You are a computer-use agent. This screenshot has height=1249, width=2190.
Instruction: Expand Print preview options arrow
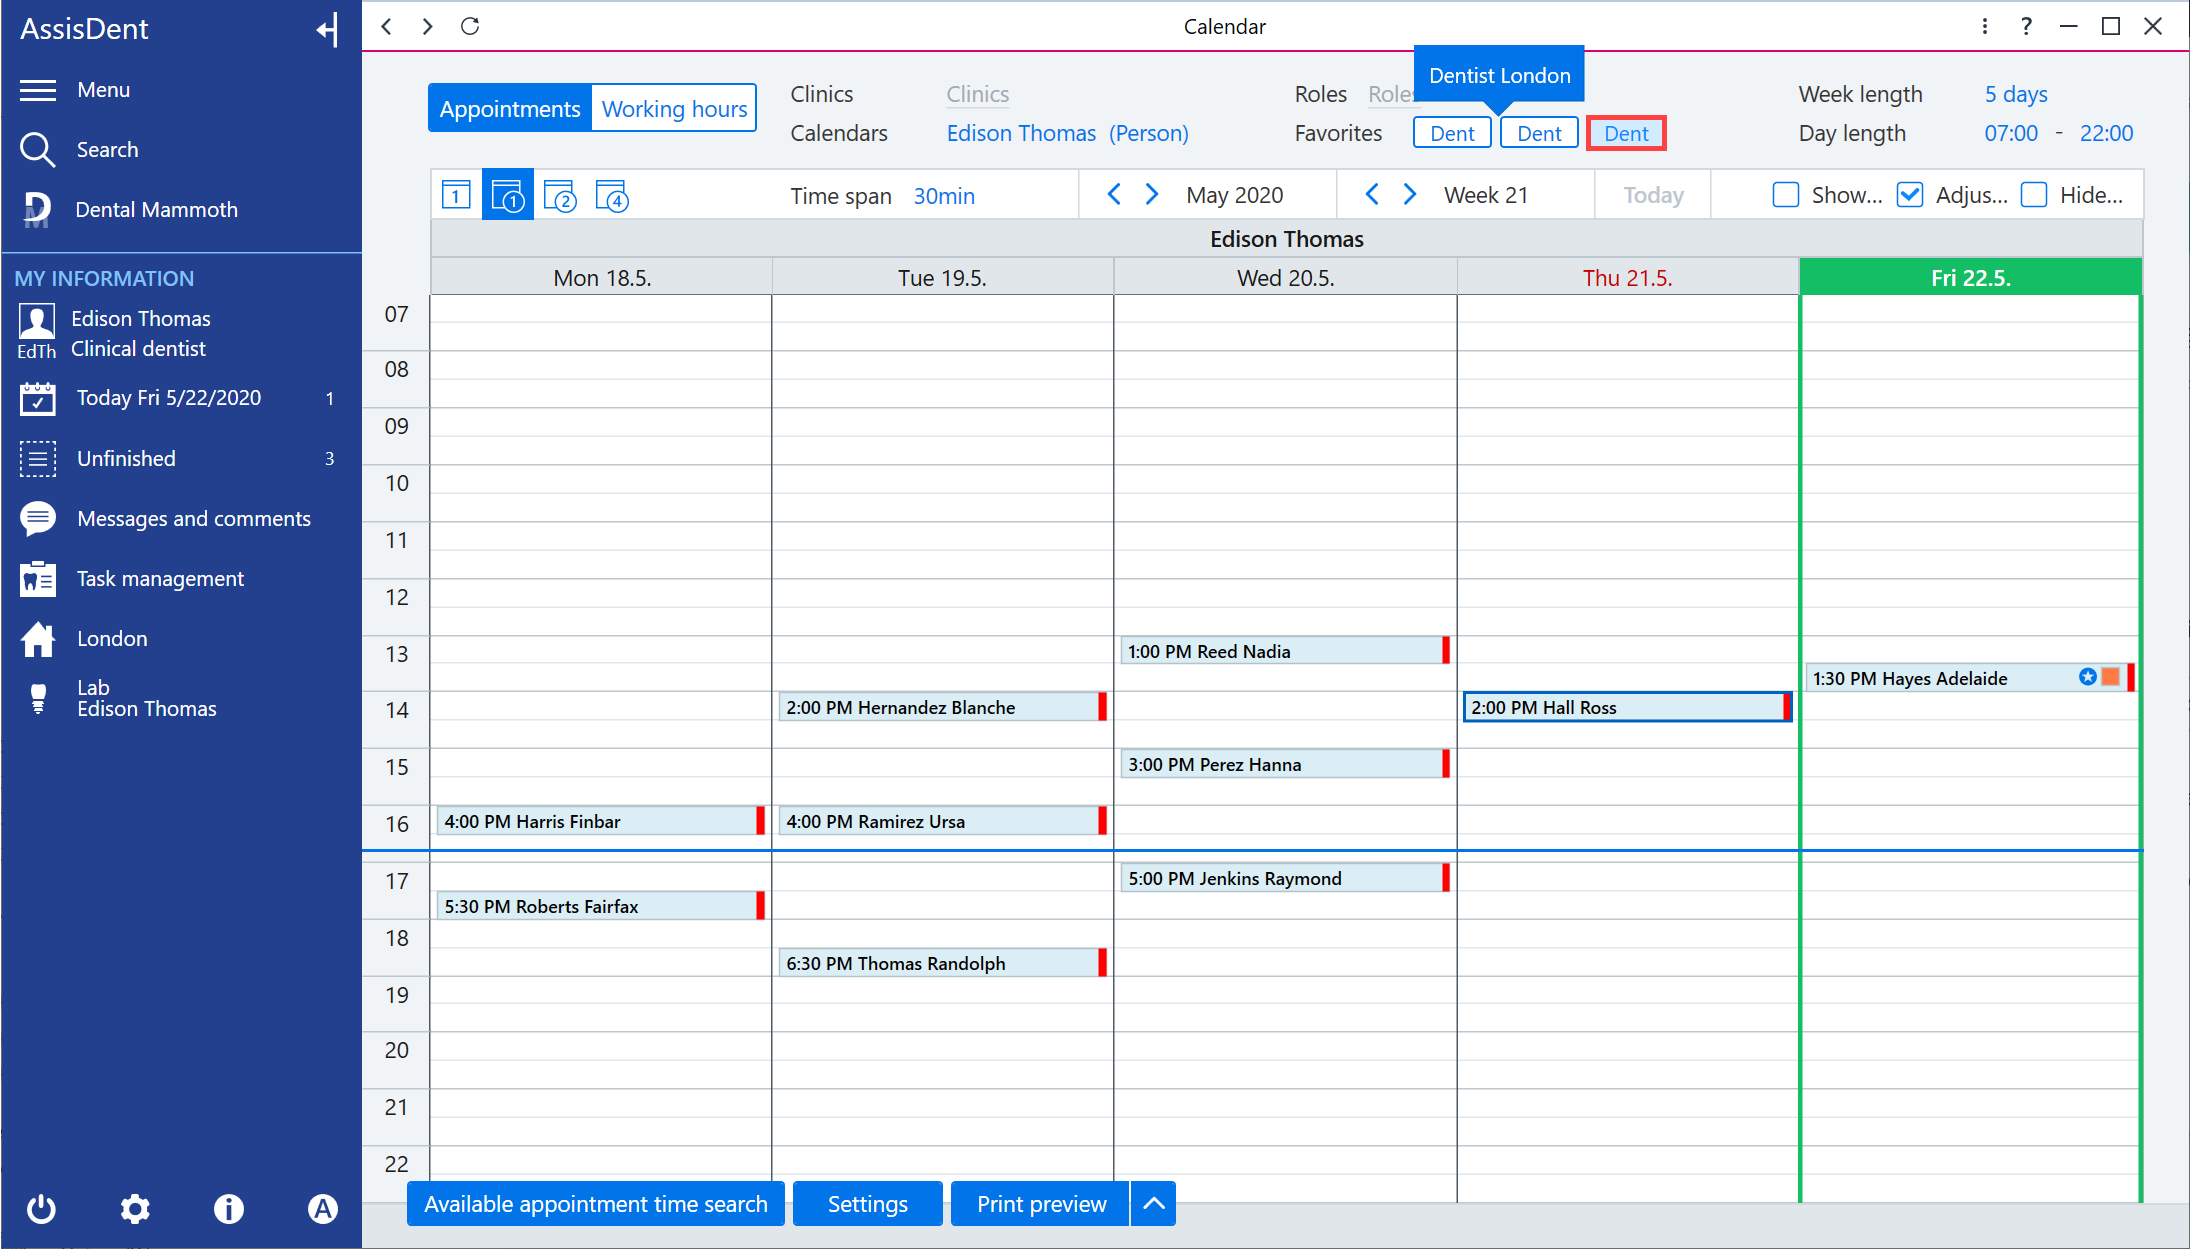coord(1153,1203)
